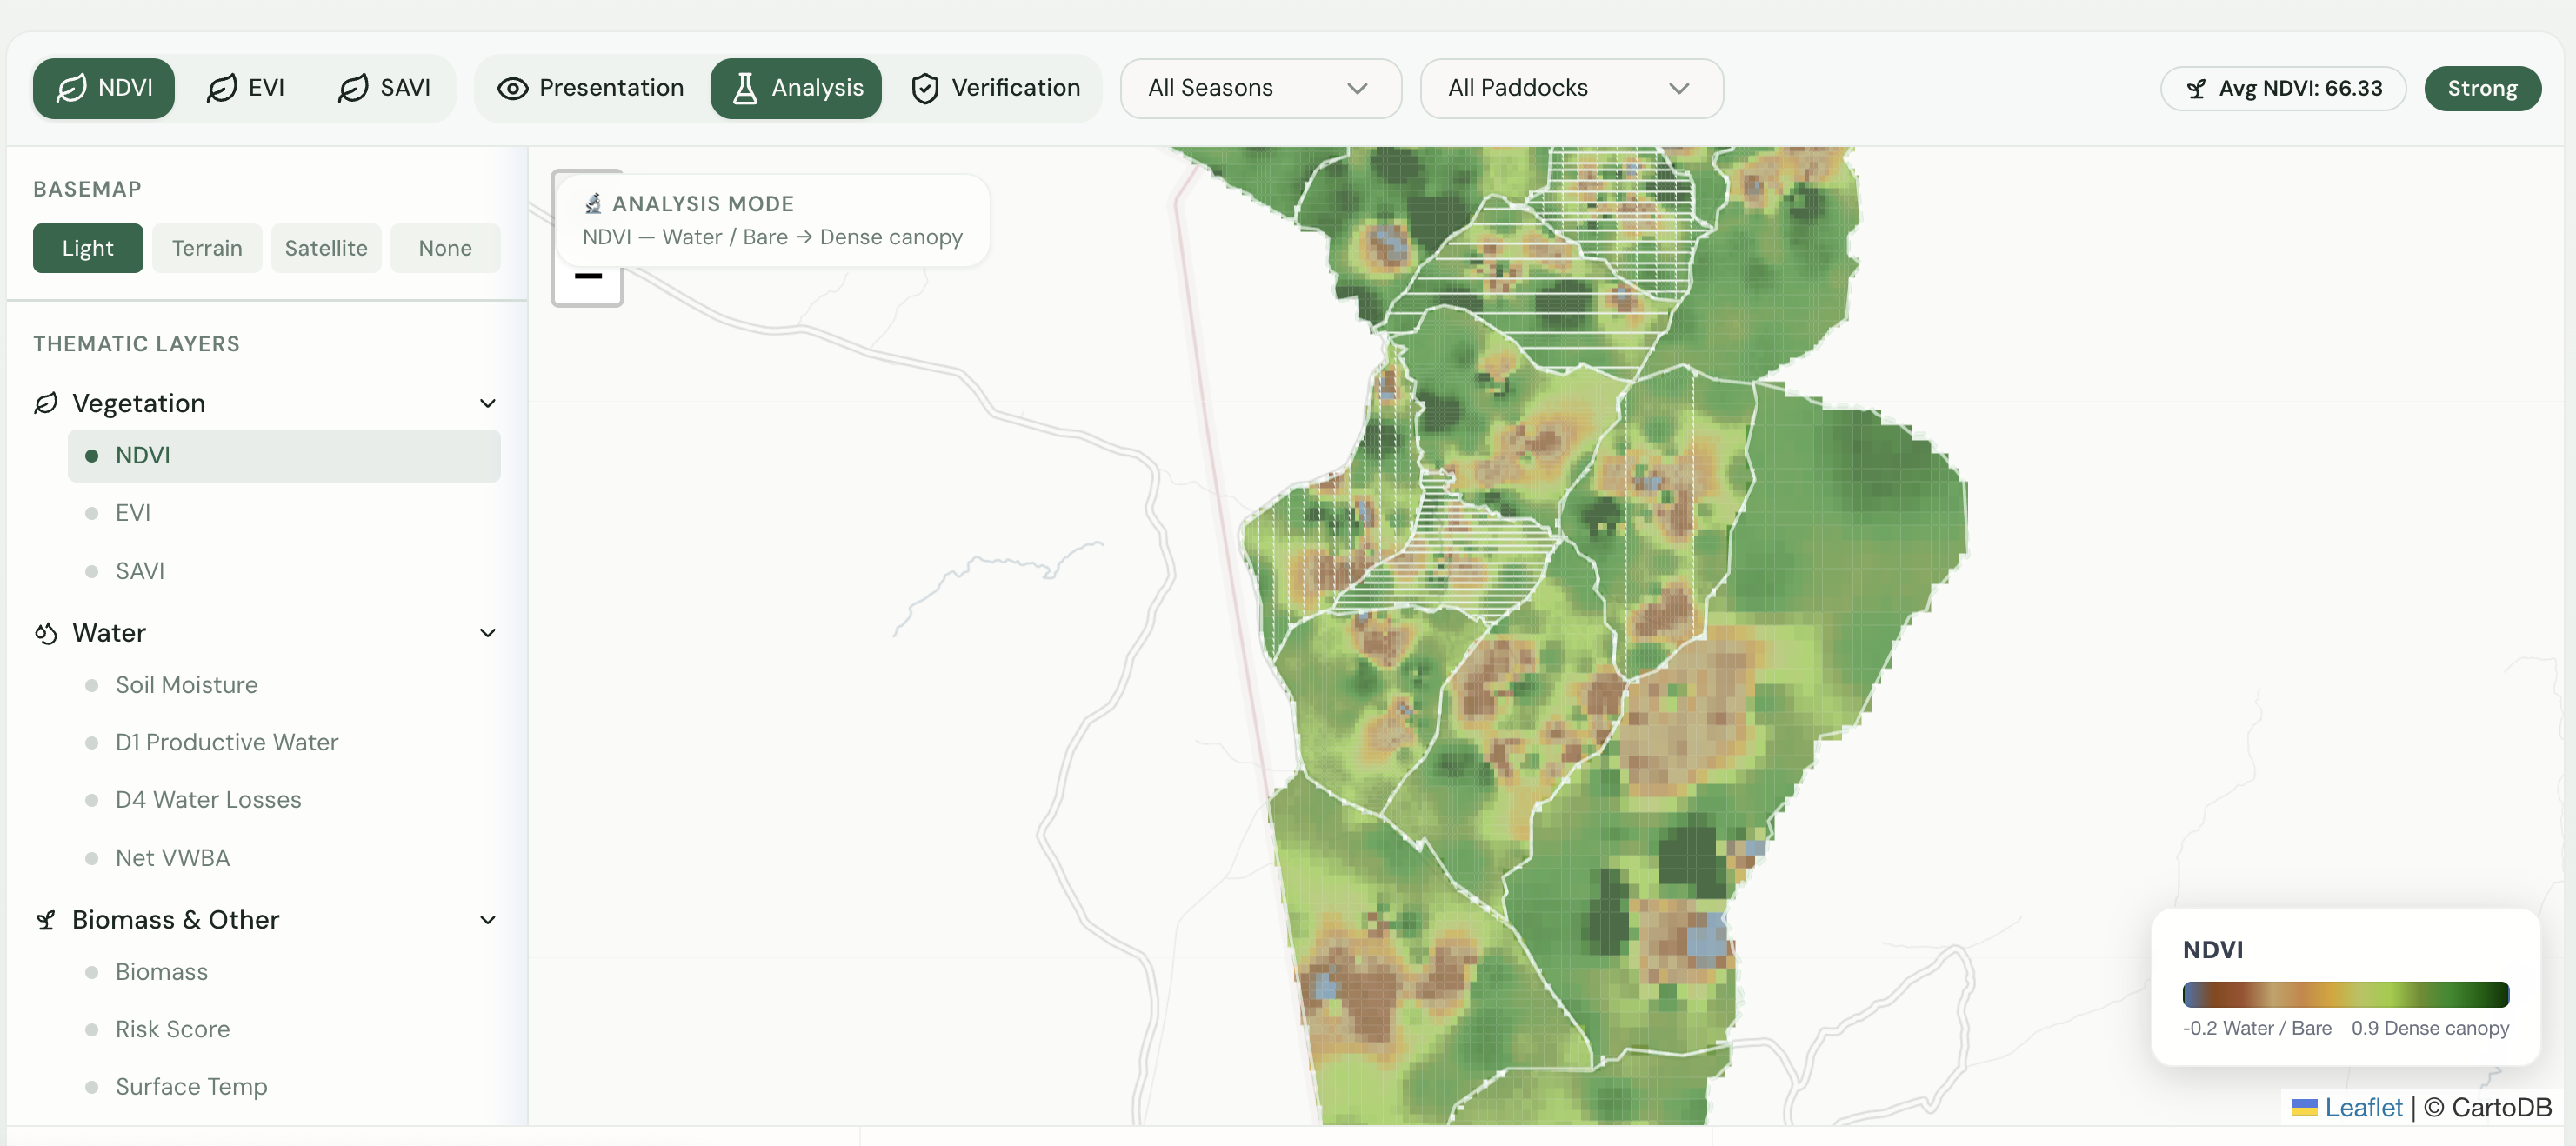Open the All Paddocks dropdown
This screenshot has width=2576, height=1146.
1571,88
